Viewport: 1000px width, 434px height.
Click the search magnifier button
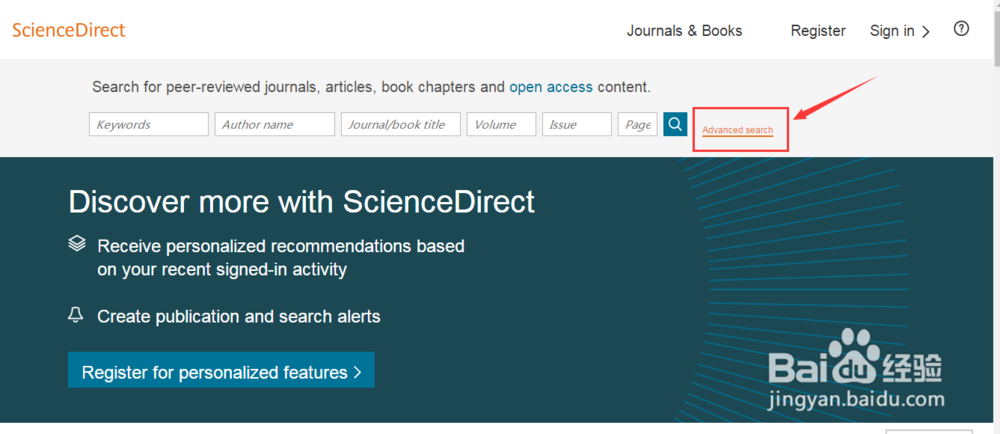coord(676,124)
